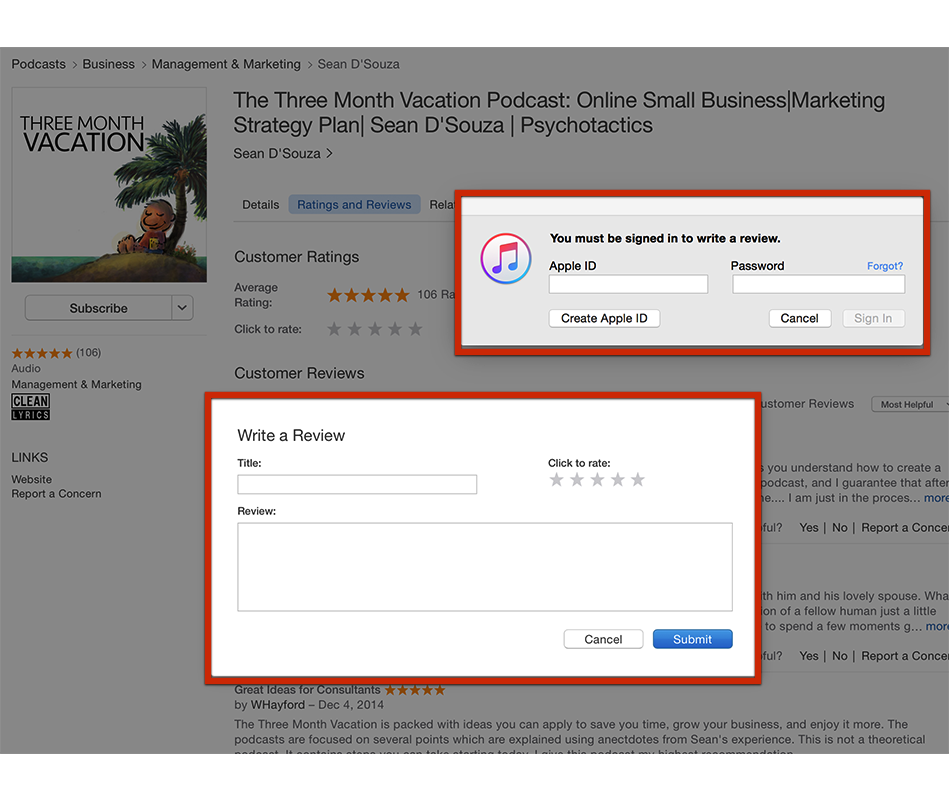The height and width of the screenshot is (800, 949).
Task: Click the Three Month Vacation artwork
Action: coord(109,185)
